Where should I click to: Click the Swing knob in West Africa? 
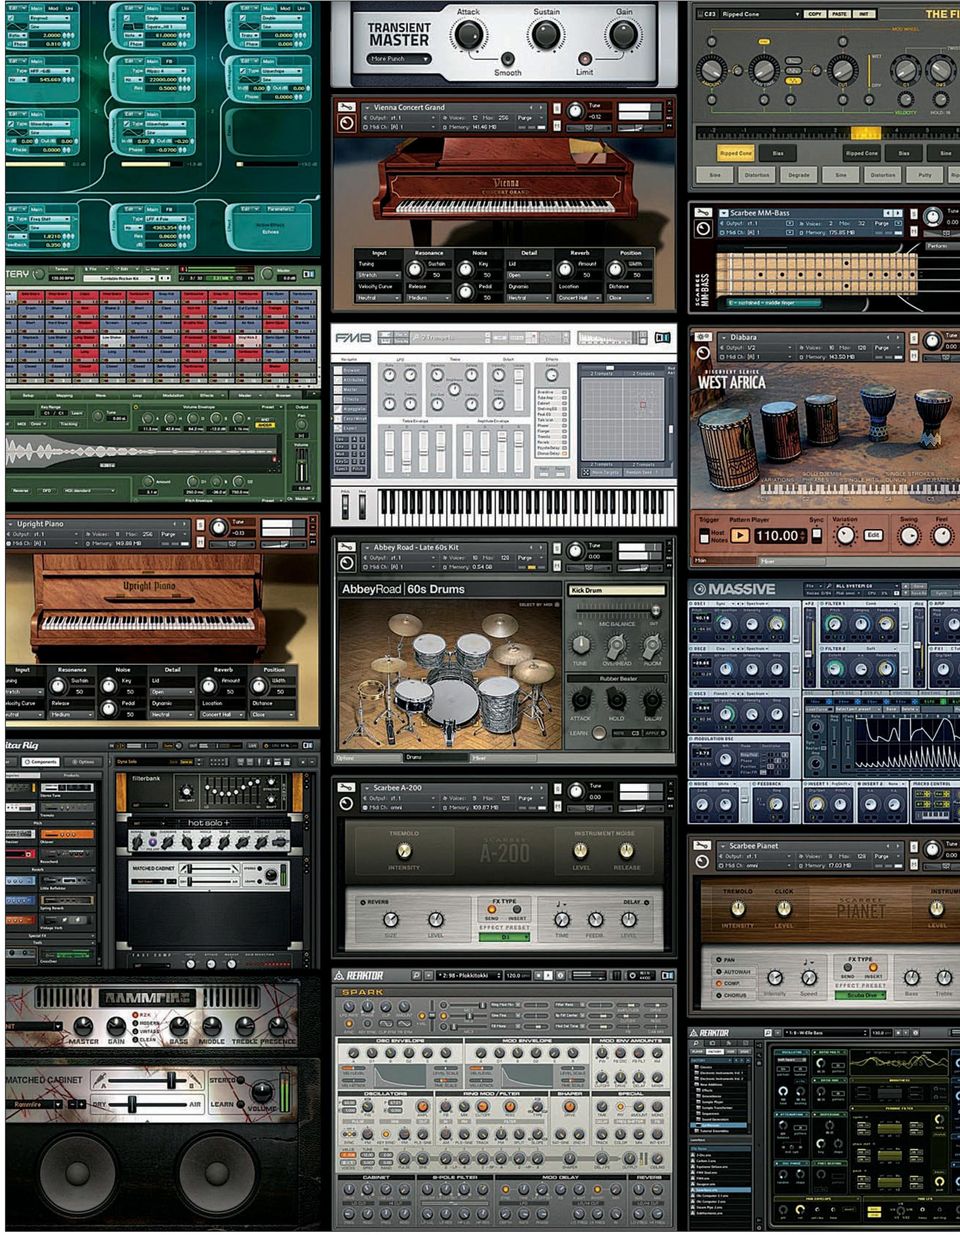pos(909,535)
